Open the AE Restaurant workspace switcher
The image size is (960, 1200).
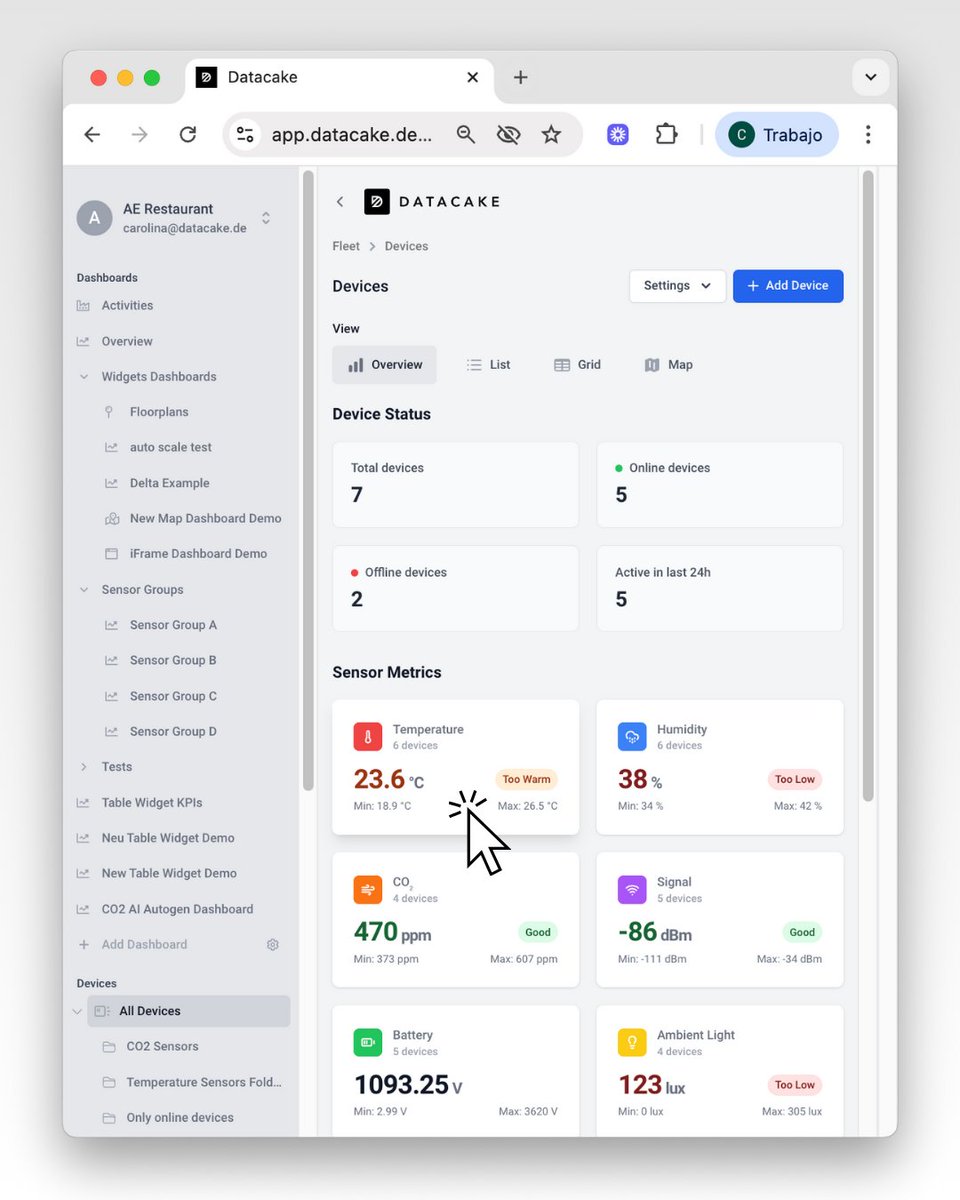click(x=266, y=217)
